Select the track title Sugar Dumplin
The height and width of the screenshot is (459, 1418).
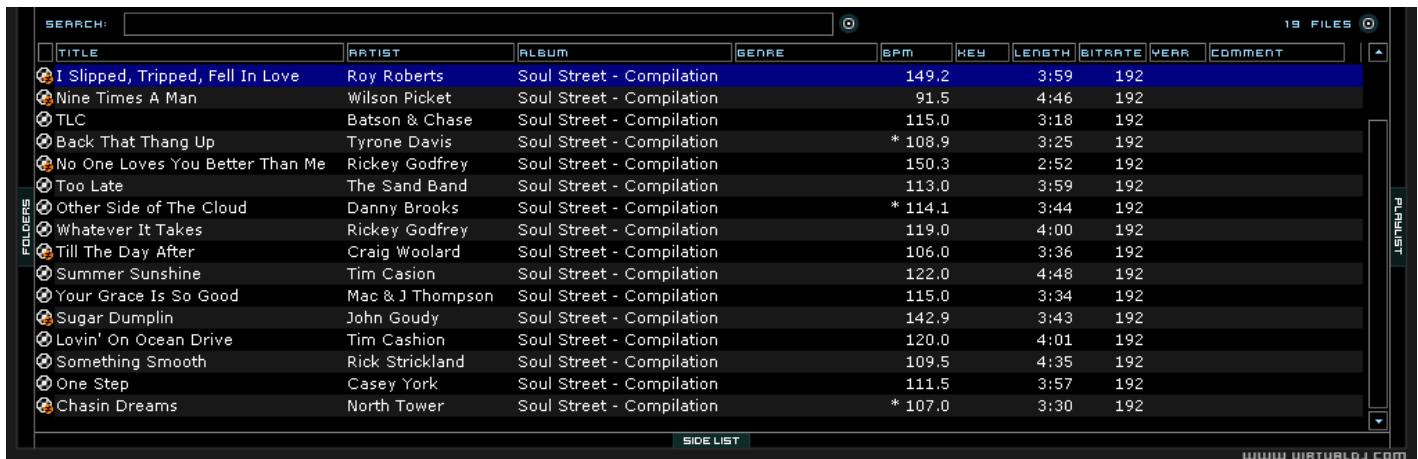point(115,318)
